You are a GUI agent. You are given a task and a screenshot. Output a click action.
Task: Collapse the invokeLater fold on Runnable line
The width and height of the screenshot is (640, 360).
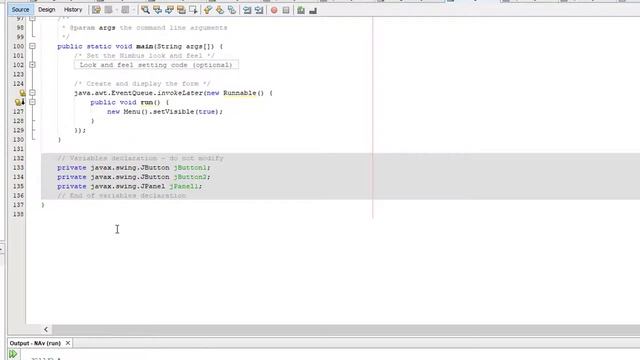coord(32,93)
